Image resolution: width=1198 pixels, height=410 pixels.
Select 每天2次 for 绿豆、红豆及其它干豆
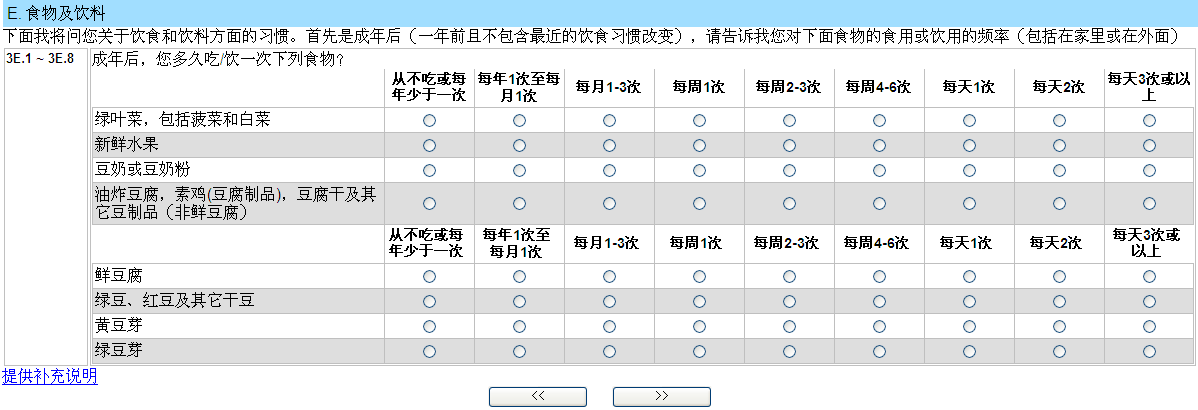(1059, 301)
